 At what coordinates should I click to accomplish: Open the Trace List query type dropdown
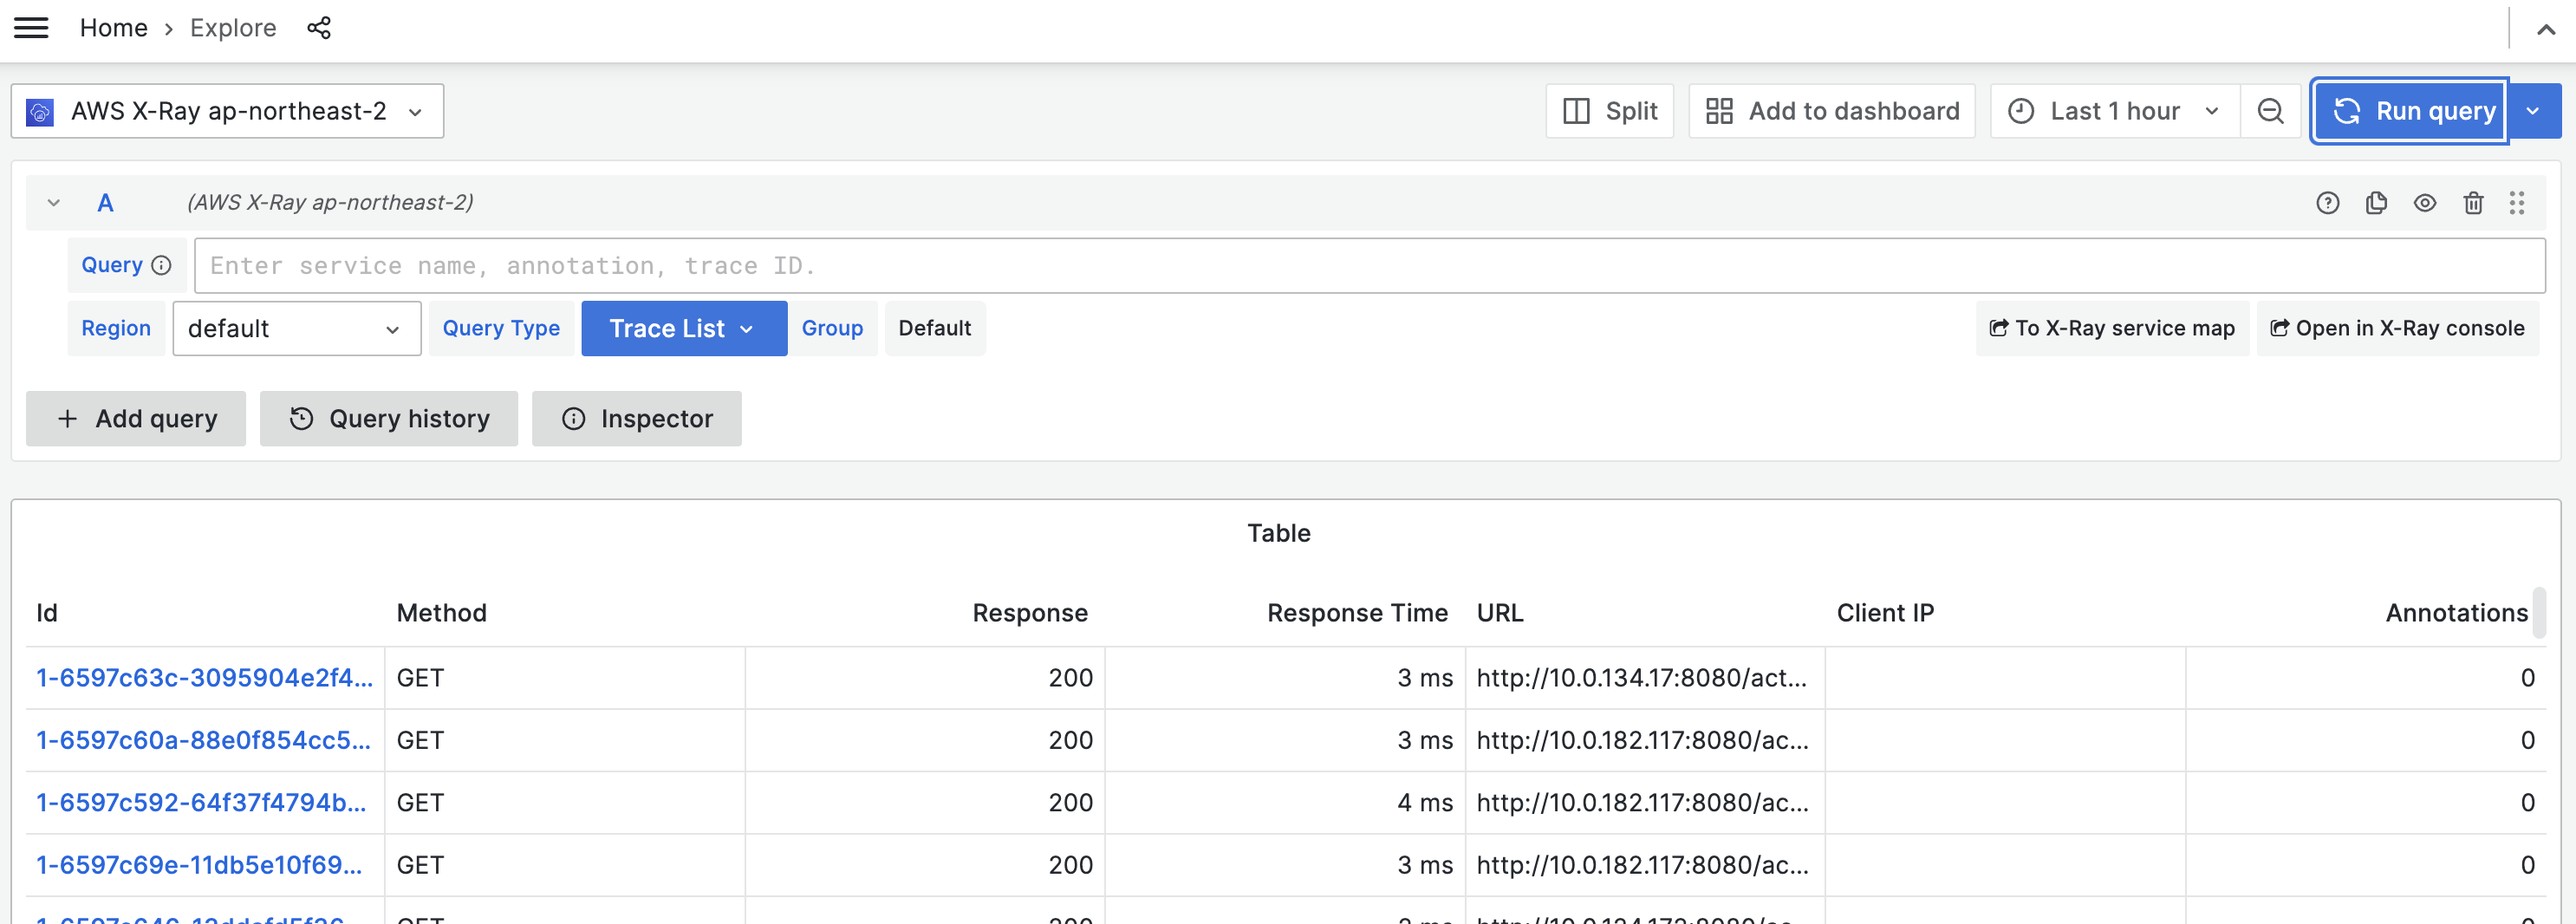point(684,329)
